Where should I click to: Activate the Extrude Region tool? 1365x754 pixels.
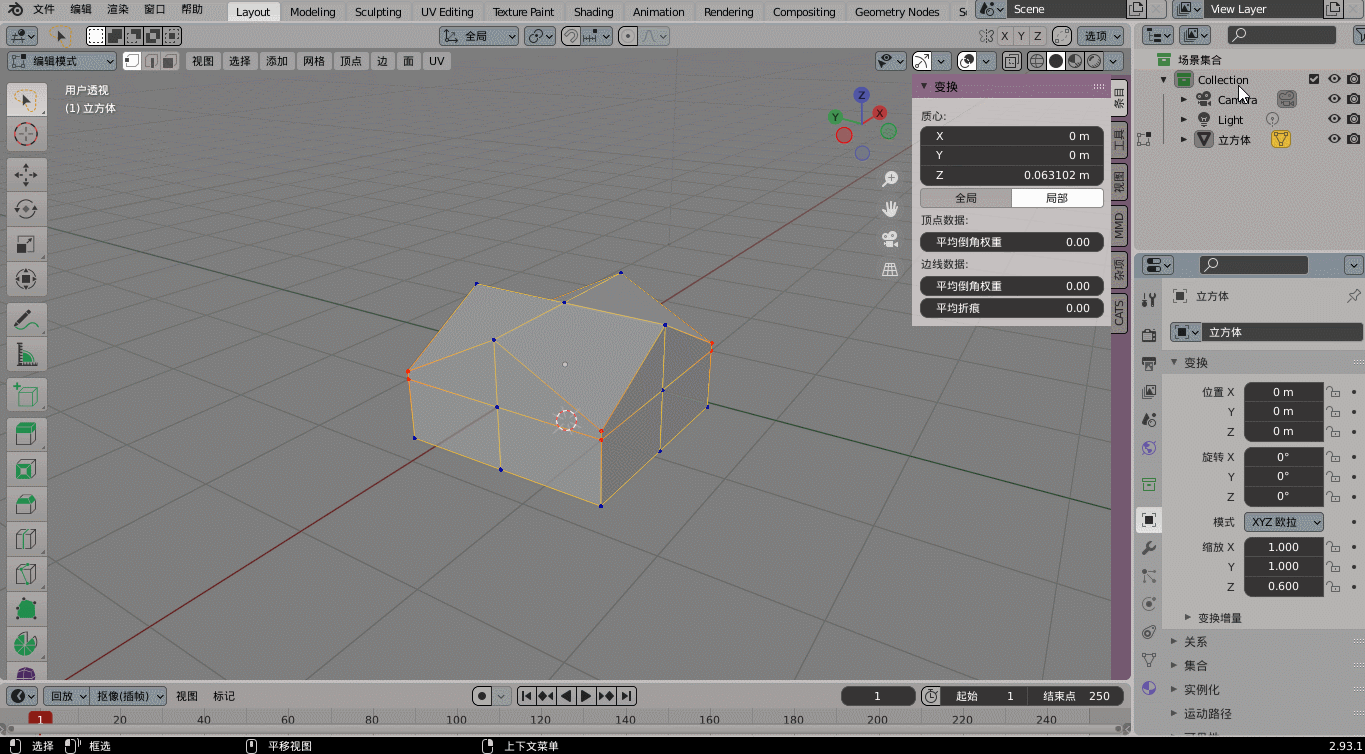[27, 435]
